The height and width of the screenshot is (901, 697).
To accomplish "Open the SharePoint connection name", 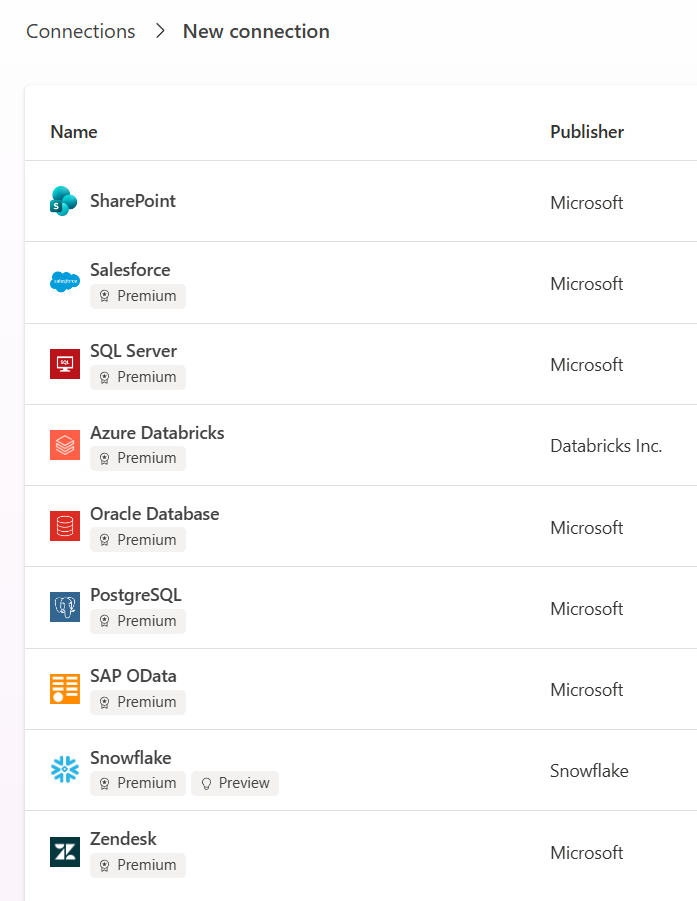I will tap(133, 201).
